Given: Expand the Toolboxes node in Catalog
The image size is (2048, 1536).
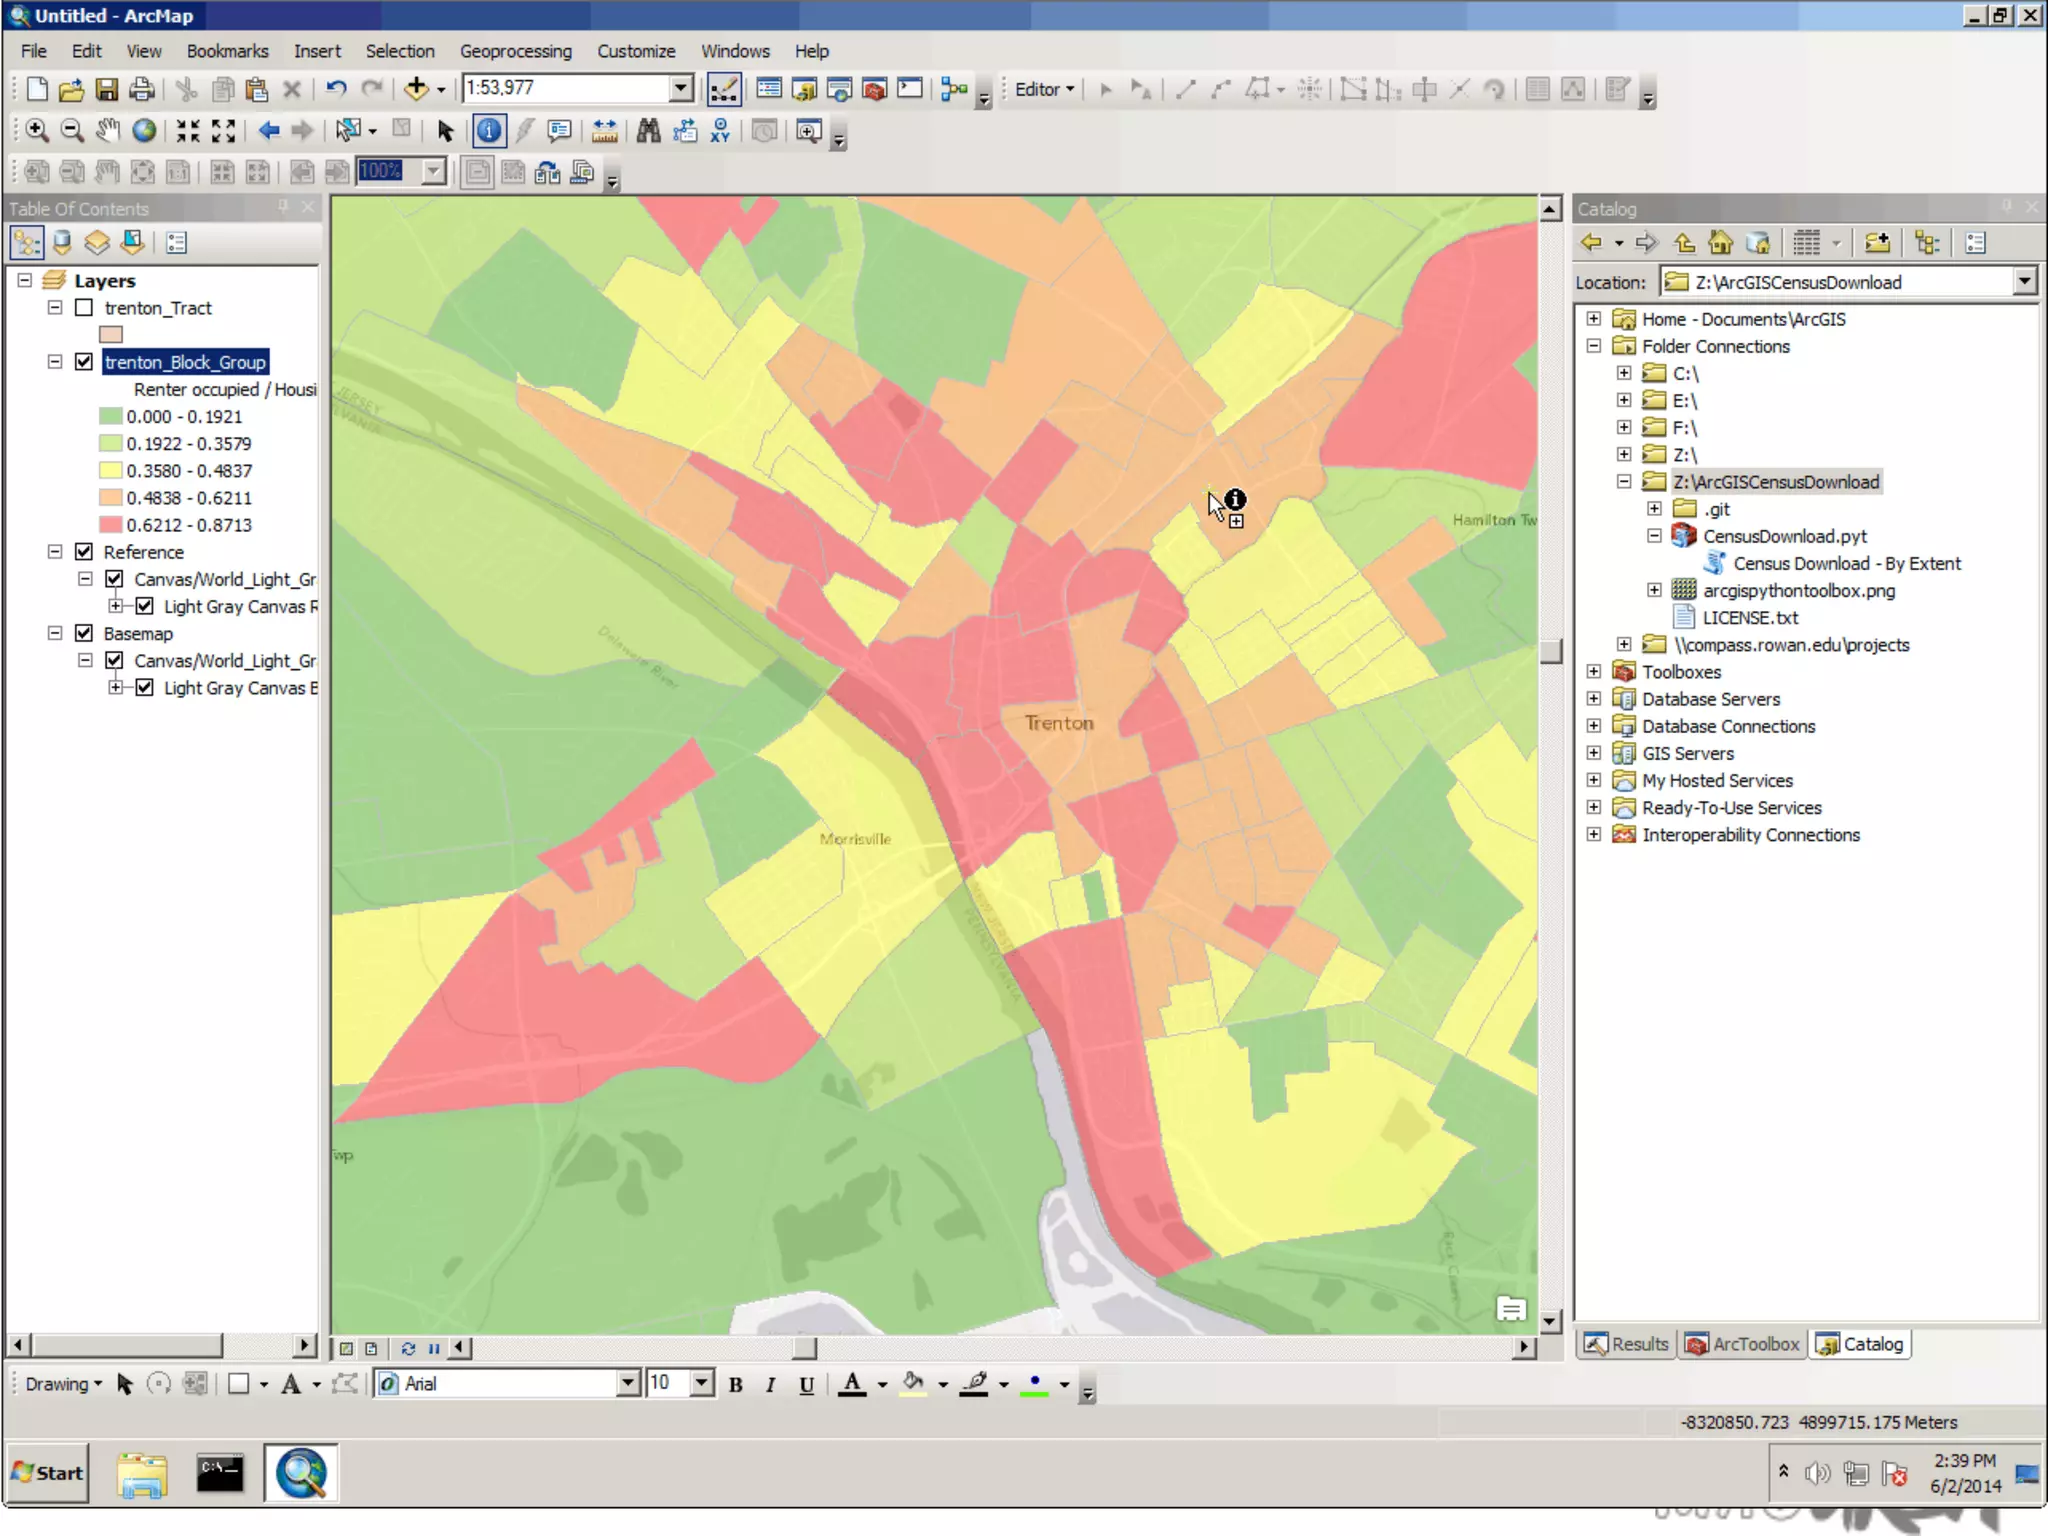Looking at the screenshot, I should pos(1594,672).
